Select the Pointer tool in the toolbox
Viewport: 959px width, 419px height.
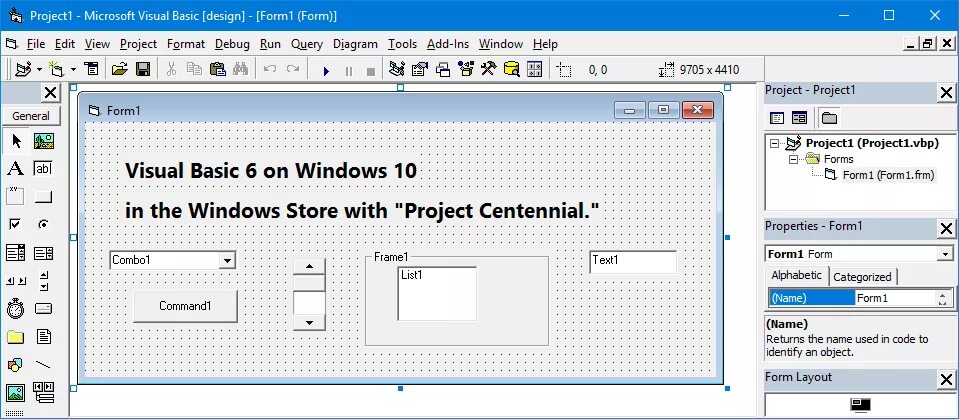16,141
